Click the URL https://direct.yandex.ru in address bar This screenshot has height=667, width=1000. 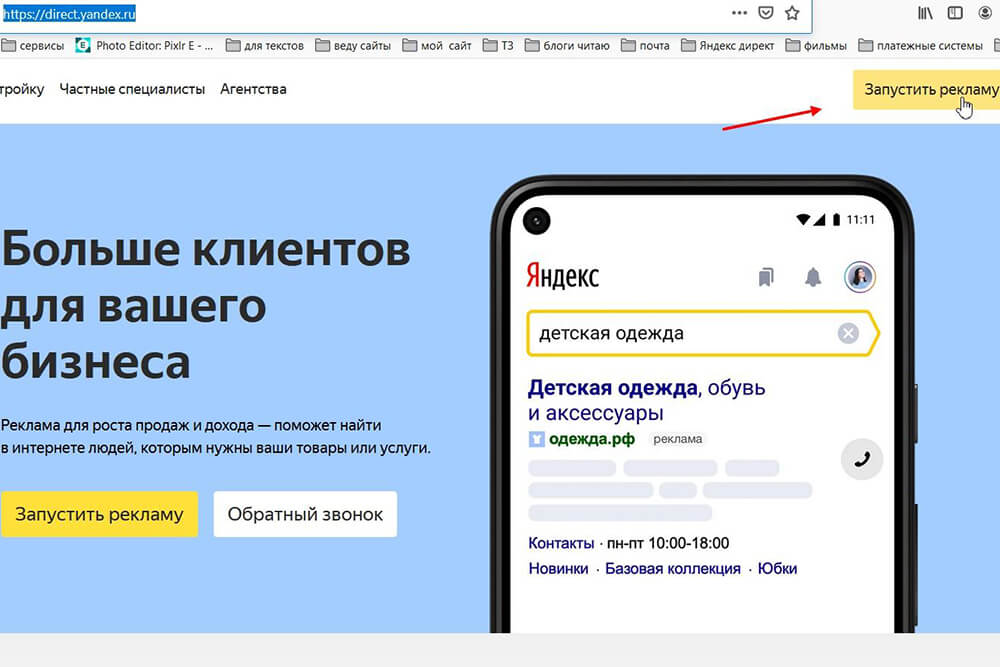click(69, 13)
